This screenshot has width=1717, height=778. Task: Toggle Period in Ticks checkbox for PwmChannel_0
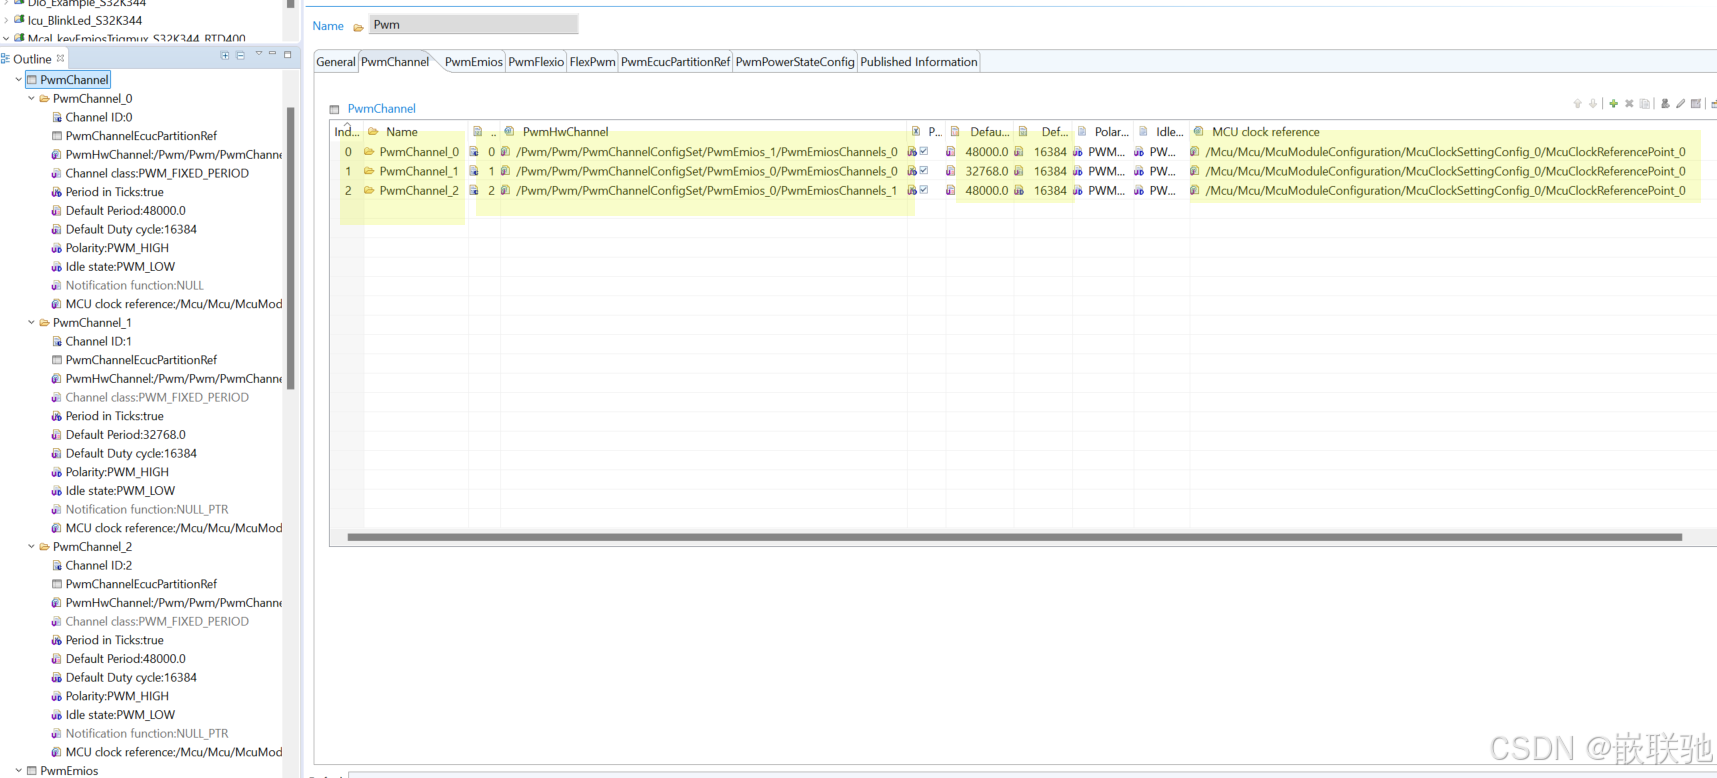924,152
